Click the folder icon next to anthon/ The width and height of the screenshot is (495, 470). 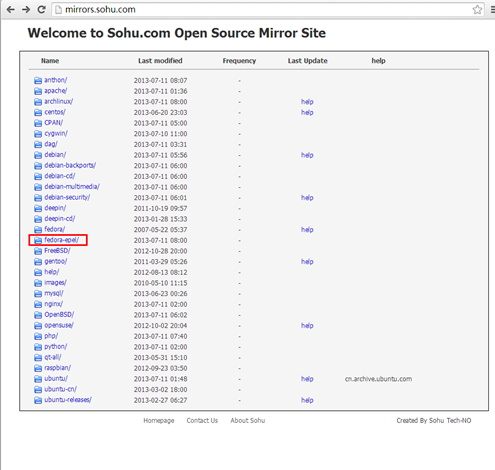[38, 80]
